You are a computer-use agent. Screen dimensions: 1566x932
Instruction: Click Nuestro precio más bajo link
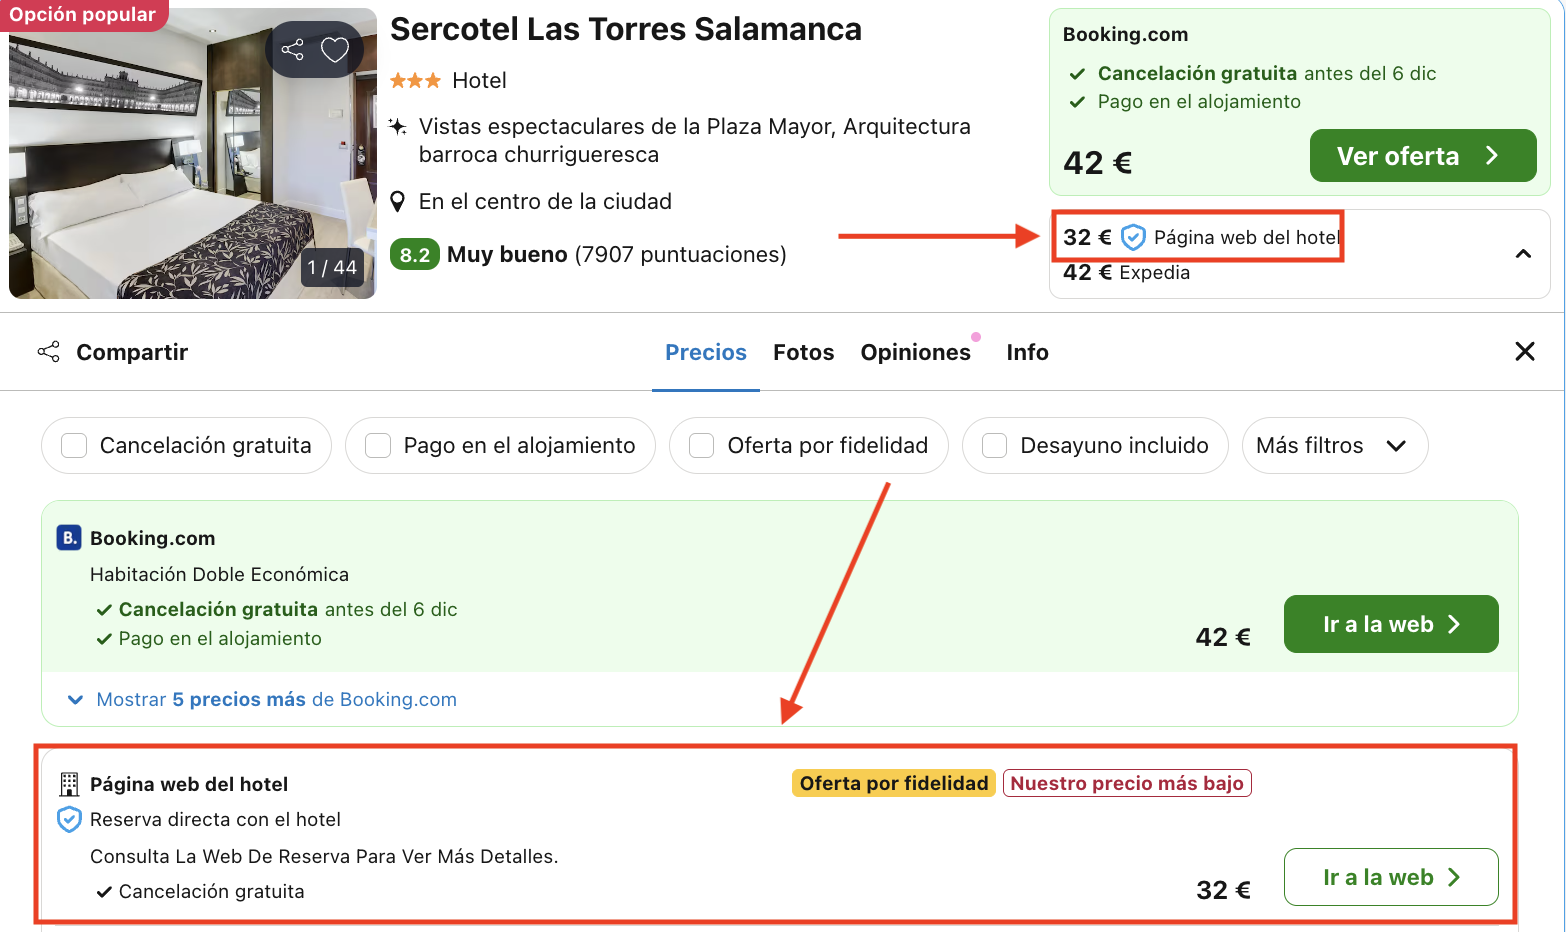[x=1127, y=783]
